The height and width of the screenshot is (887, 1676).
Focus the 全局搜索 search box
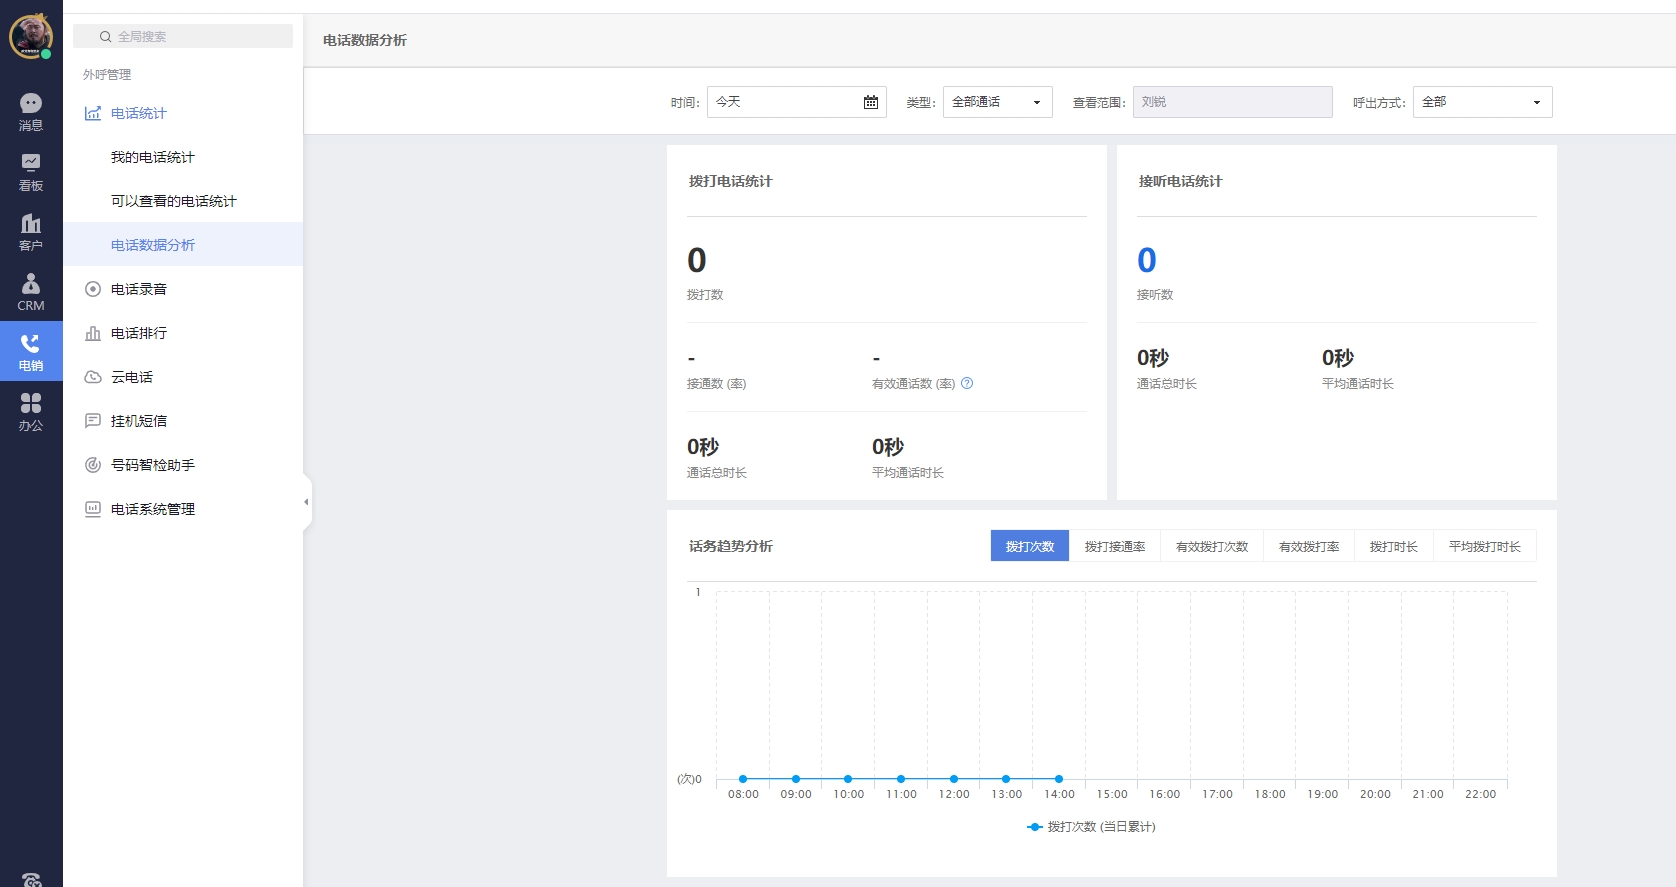click(183, 36)
